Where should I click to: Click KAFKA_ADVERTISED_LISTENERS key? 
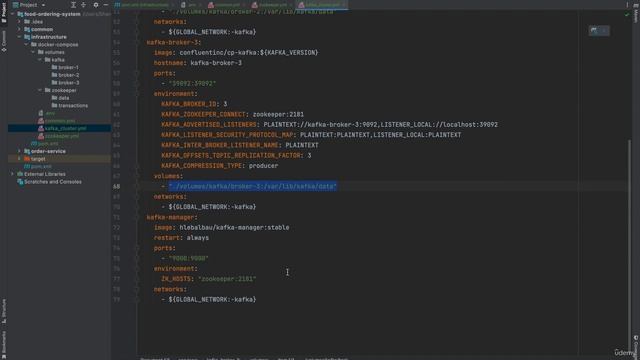click(209, 124)
